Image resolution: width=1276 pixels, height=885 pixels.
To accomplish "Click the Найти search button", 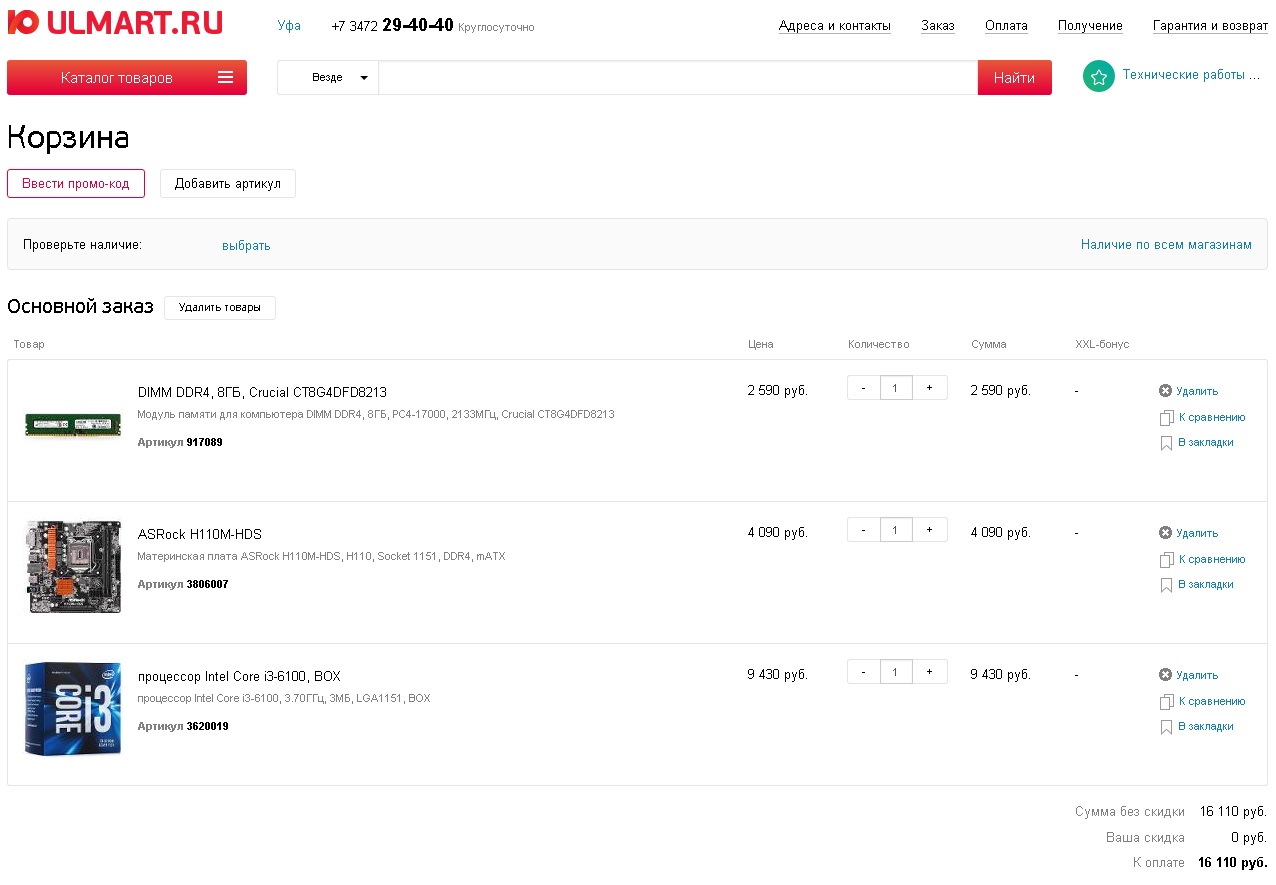I will click(1015, 78).
